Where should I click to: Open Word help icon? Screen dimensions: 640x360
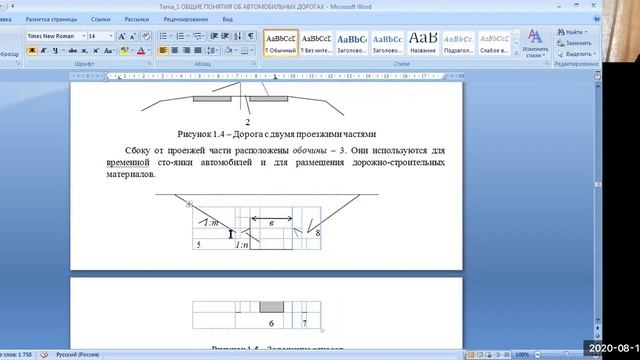[596, 19]
